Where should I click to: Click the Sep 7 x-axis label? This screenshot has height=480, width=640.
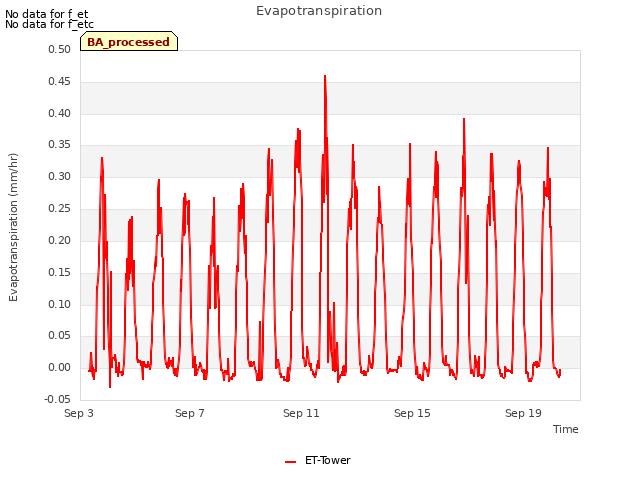190,413
